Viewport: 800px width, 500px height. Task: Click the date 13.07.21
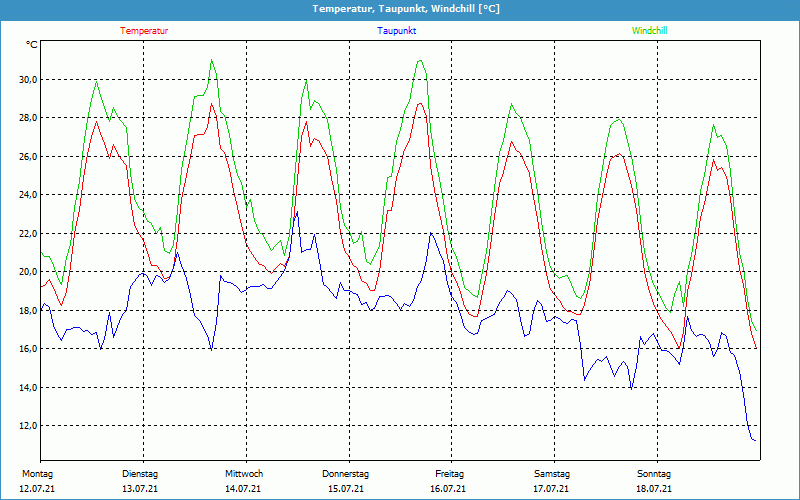[x=140, y=489]
